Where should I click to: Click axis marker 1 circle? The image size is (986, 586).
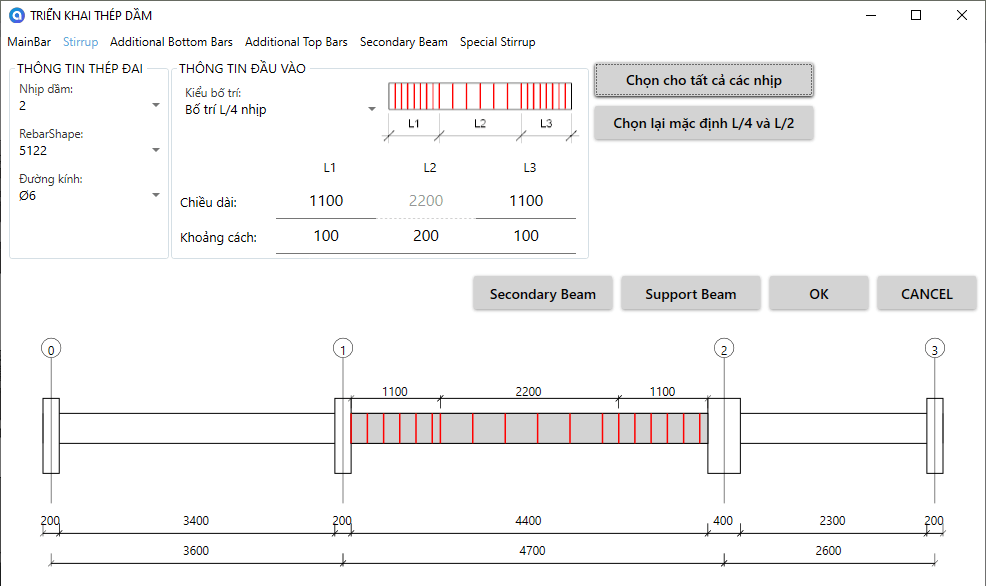click(343, 349)
